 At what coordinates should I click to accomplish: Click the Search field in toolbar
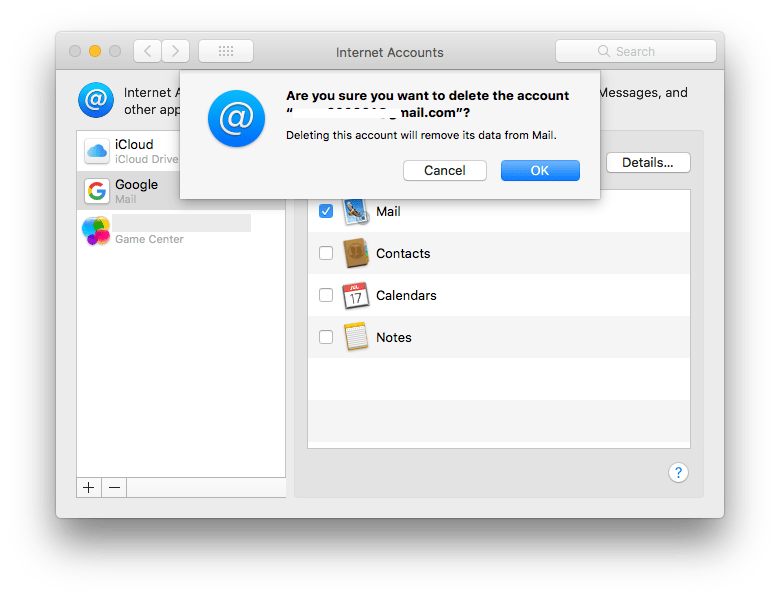tap(635, 51)
